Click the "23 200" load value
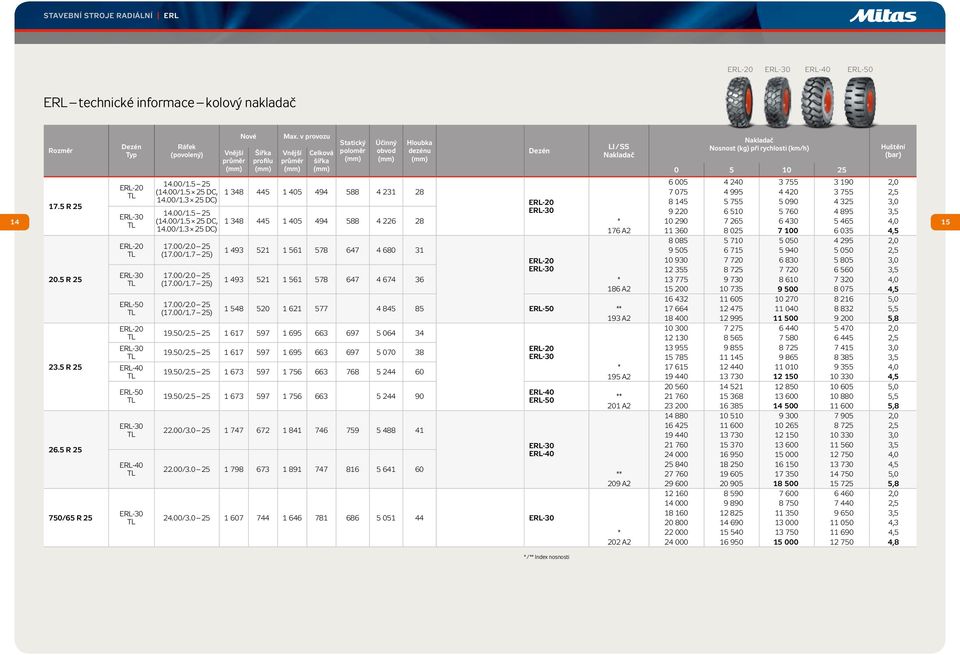 676,406
